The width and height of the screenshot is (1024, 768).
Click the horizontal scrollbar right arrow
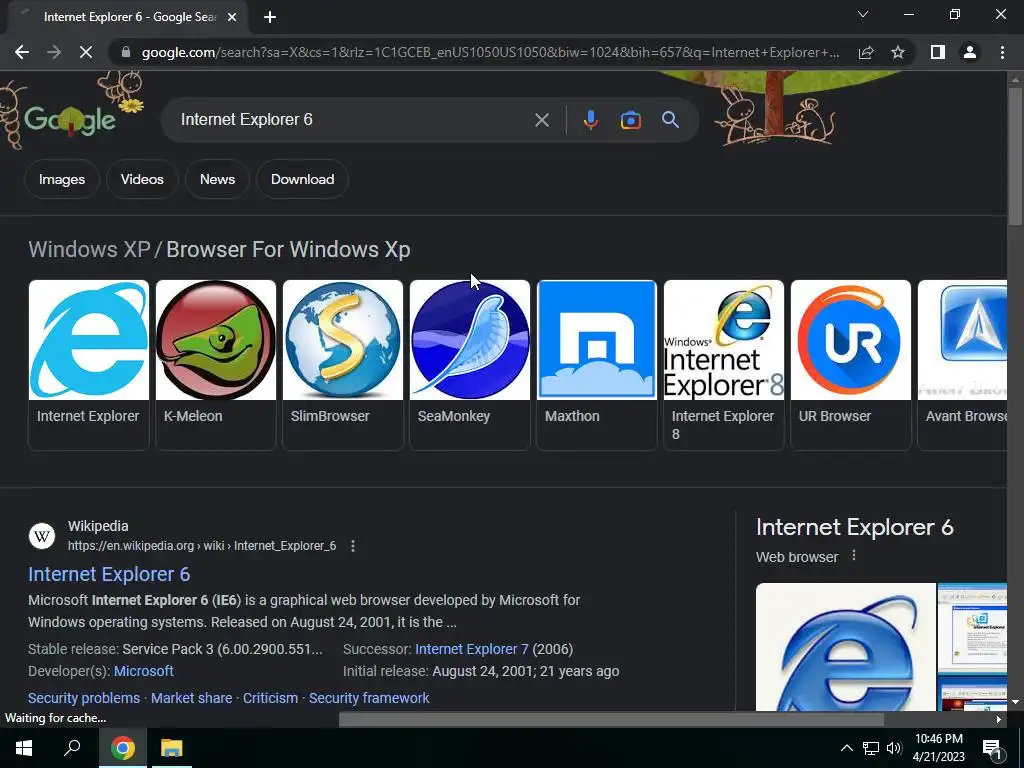(999, 719)
